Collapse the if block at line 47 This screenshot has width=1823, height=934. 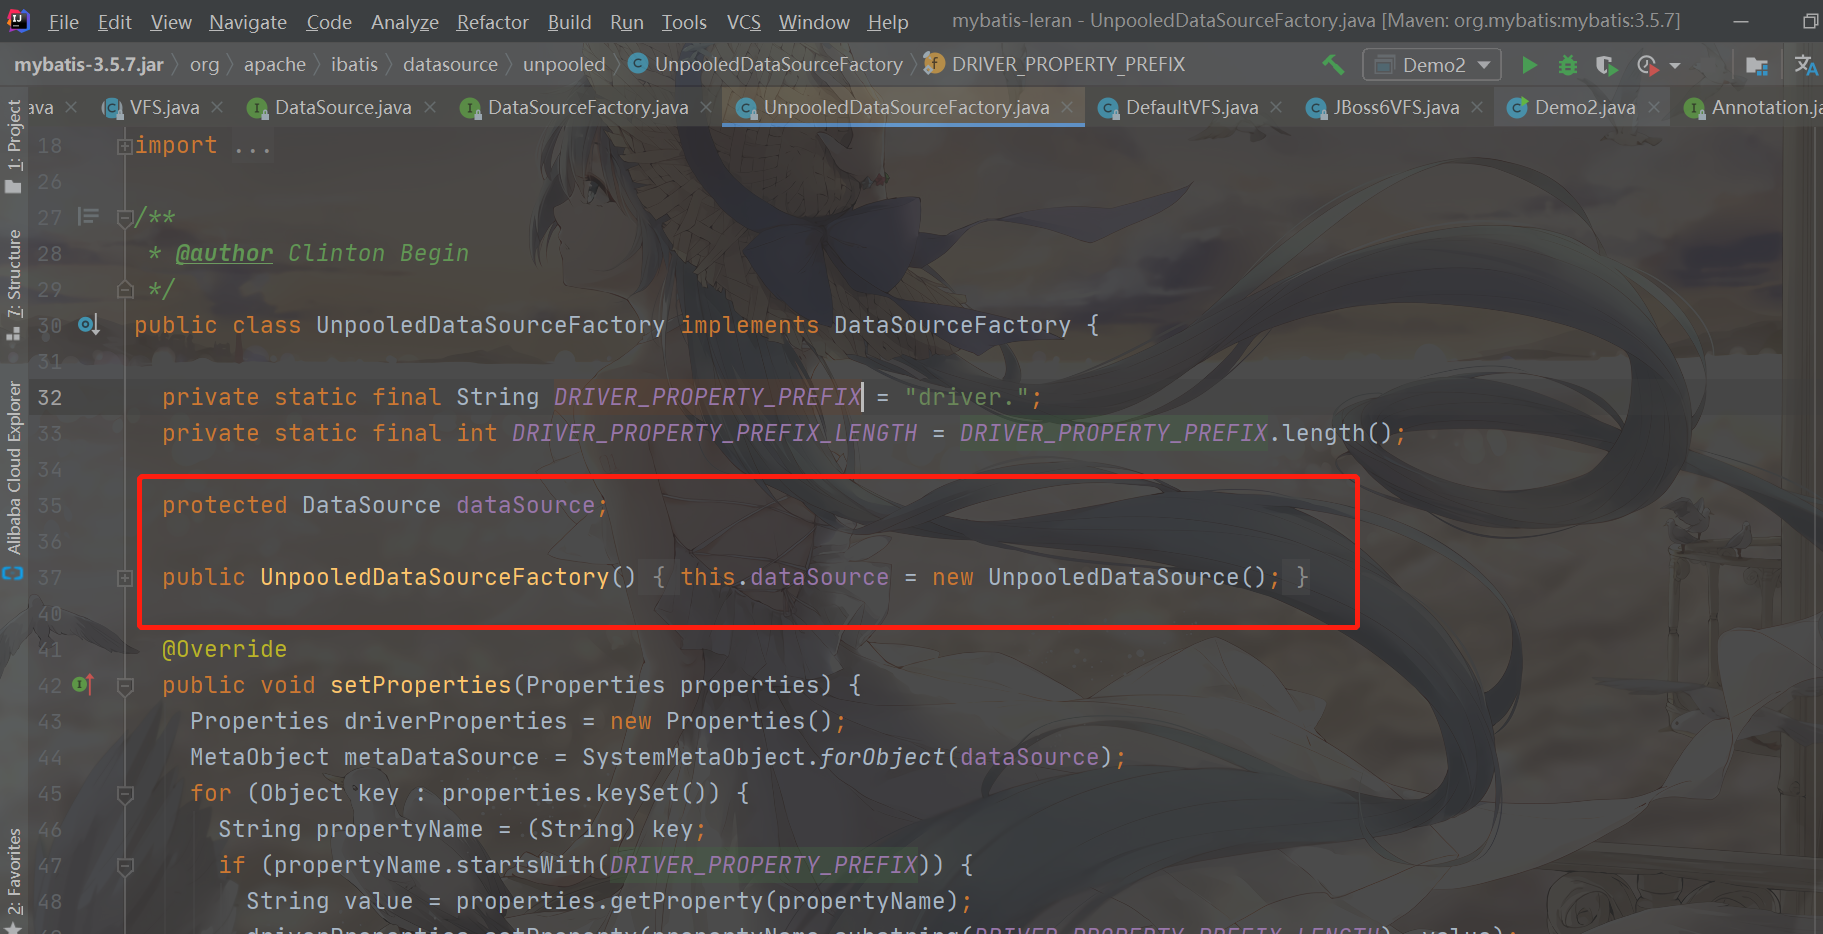[x=125, y=866]
